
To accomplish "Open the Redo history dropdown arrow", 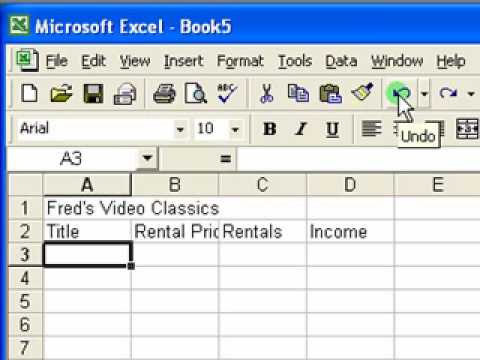I will 471,94.
